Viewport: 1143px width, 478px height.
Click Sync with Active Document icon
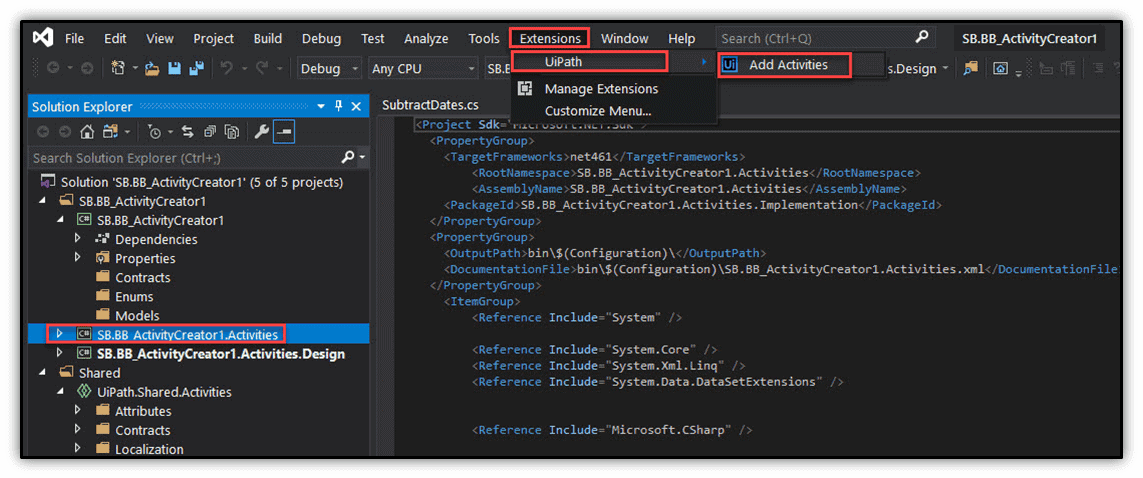(187, 132)
